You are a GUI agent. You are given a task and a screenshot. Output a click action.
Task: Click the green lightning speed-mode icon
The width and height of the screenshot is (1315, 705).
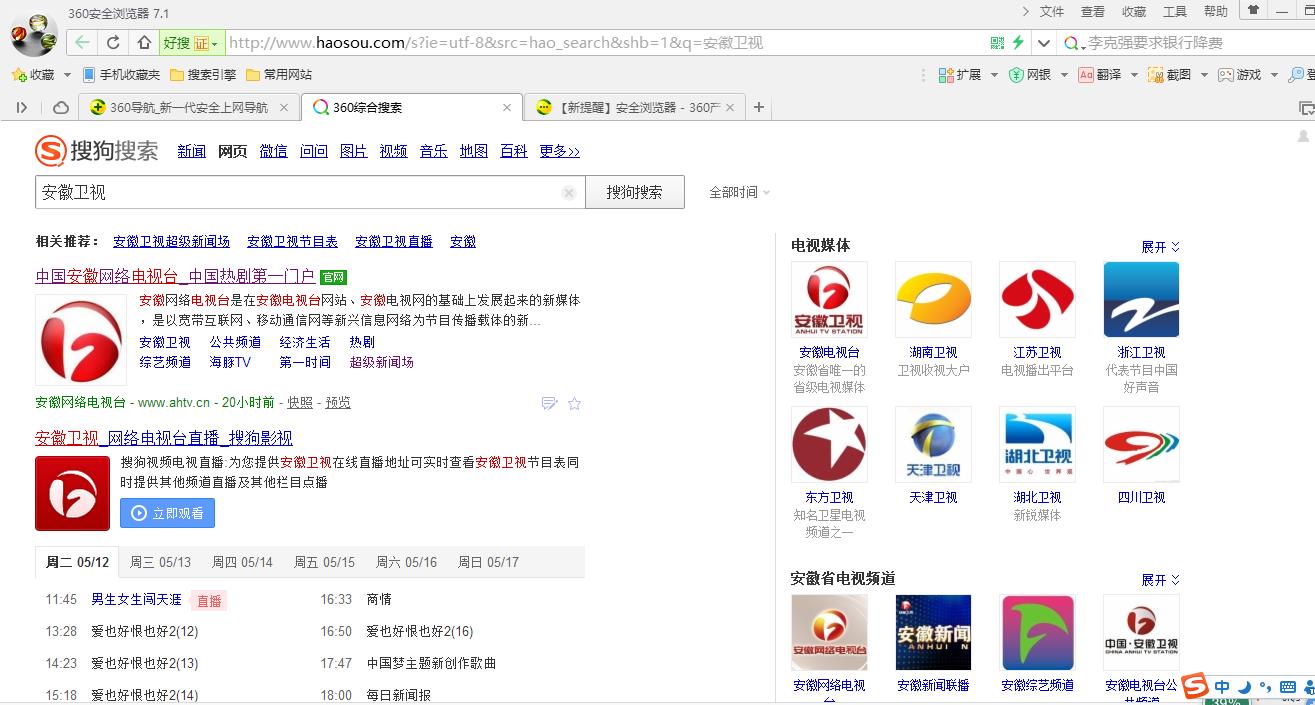pyautogui.click(x=1018, y=43)
